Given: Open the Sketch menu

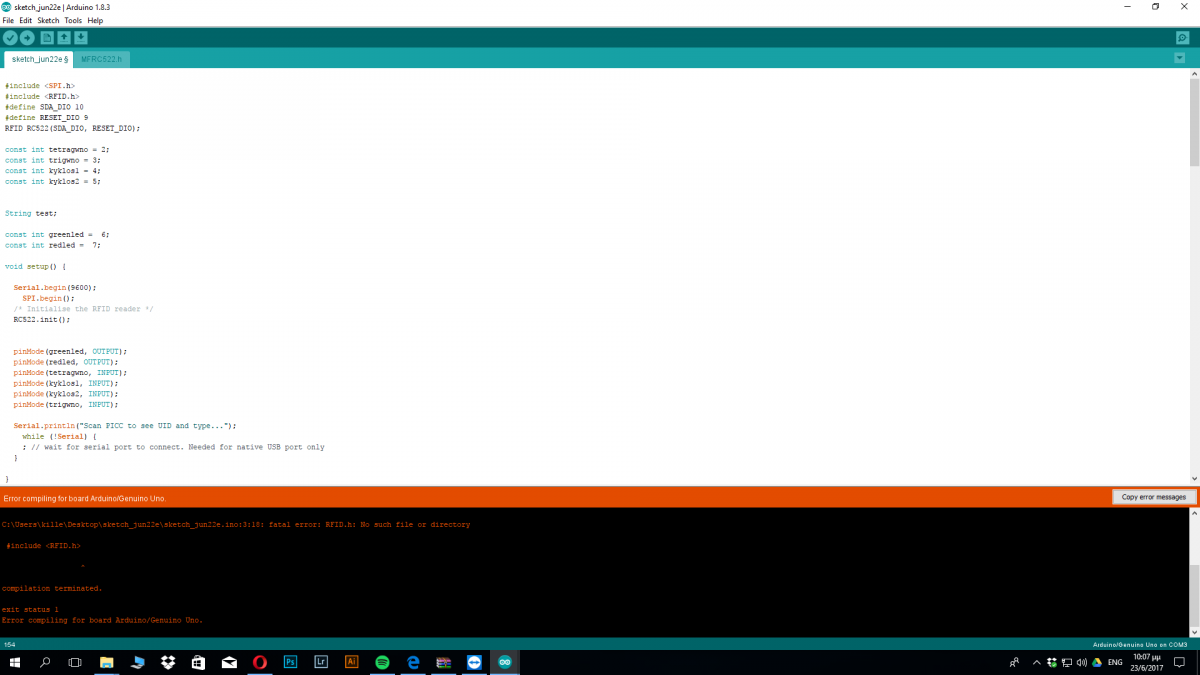Looking at the screenshot, I should pos(48,20).
